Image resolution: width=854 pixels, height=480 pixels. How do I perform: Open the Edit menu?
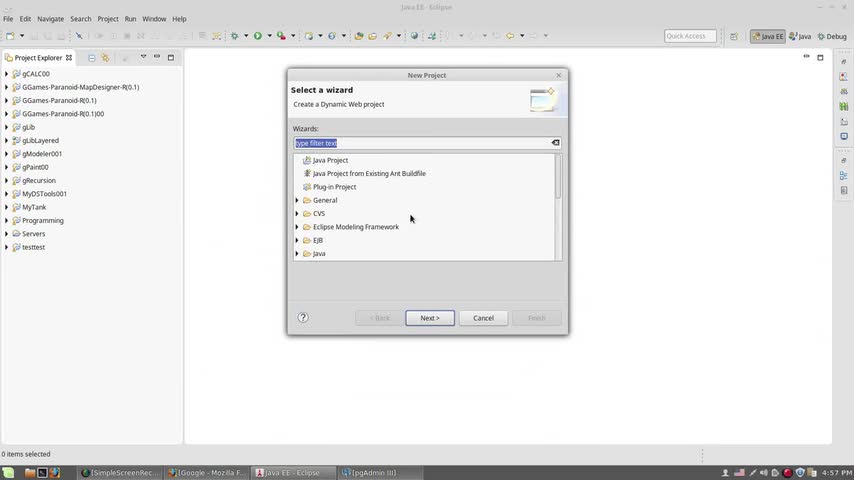tap(26, 19)
